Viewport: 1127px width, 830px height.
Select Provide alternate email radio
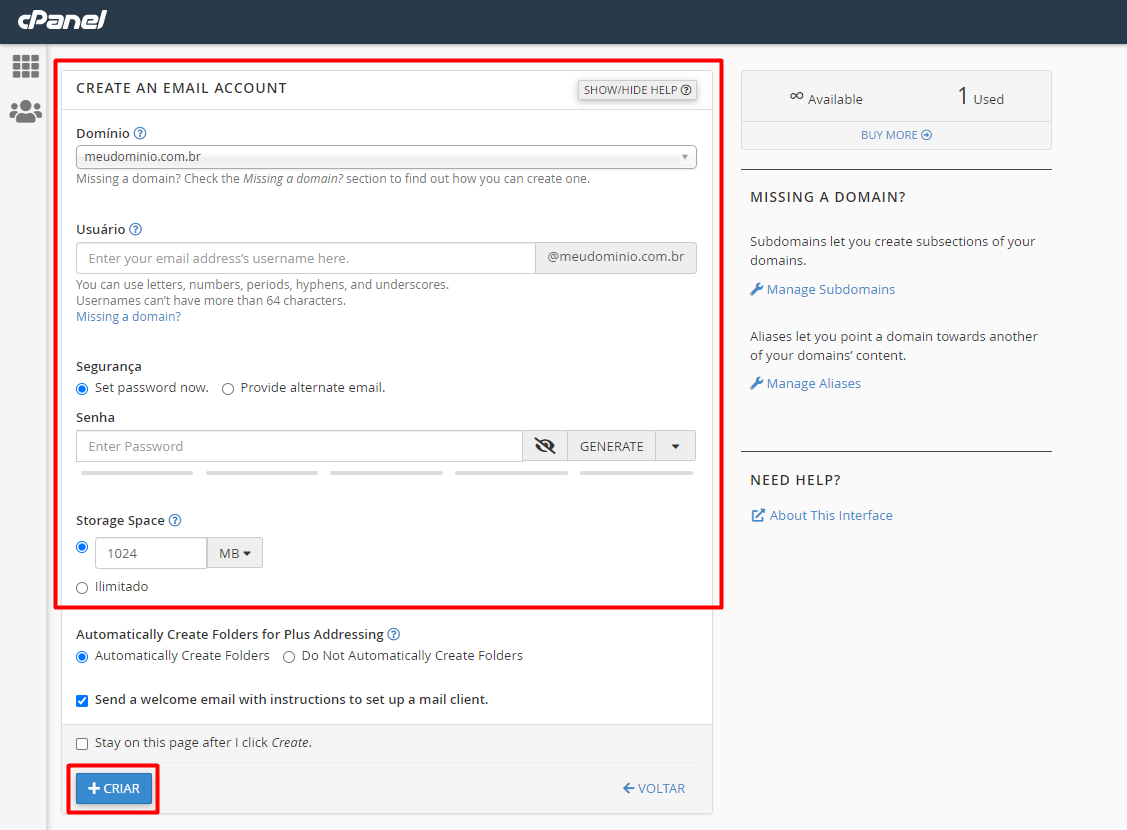tap(228, 389)
